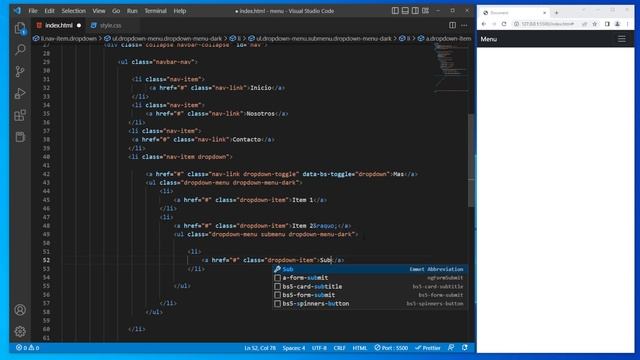
Task: Open the View menu
Action: pos(98,11)
